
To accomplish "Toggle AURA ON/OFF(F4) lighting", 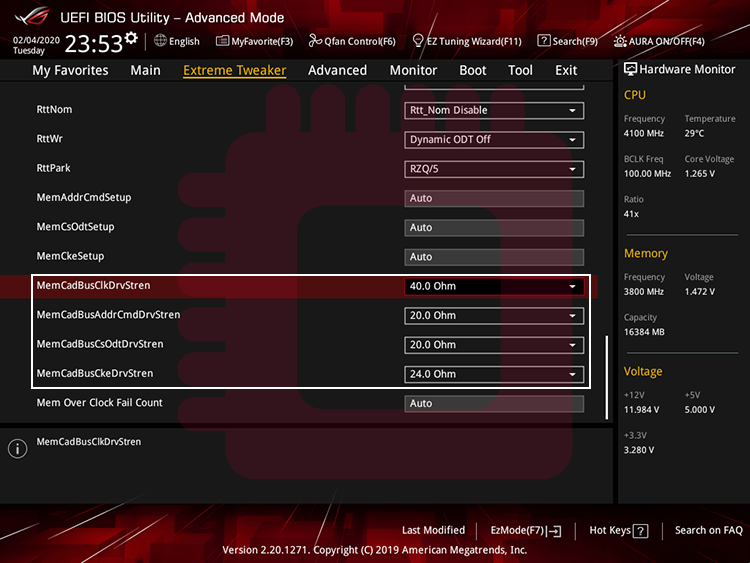I will pyautogui.click(x=621, y=41).
